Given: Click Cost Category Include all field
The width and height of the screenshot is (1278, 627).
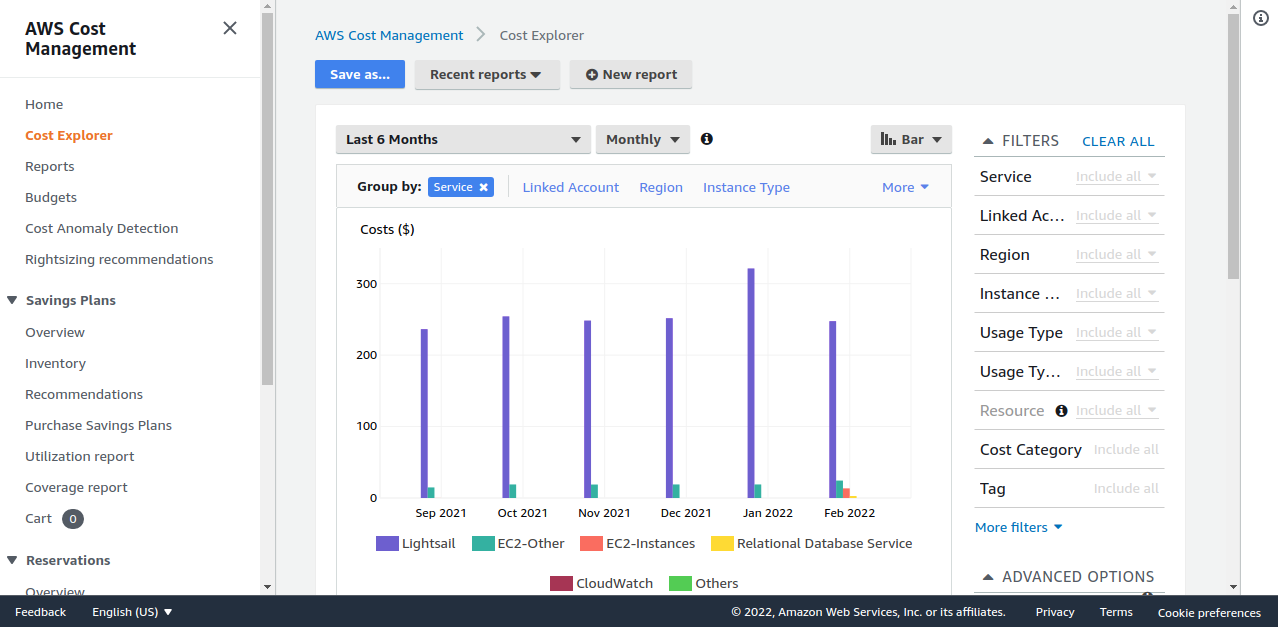Looking at the screenshot, I should point(1126,450).
